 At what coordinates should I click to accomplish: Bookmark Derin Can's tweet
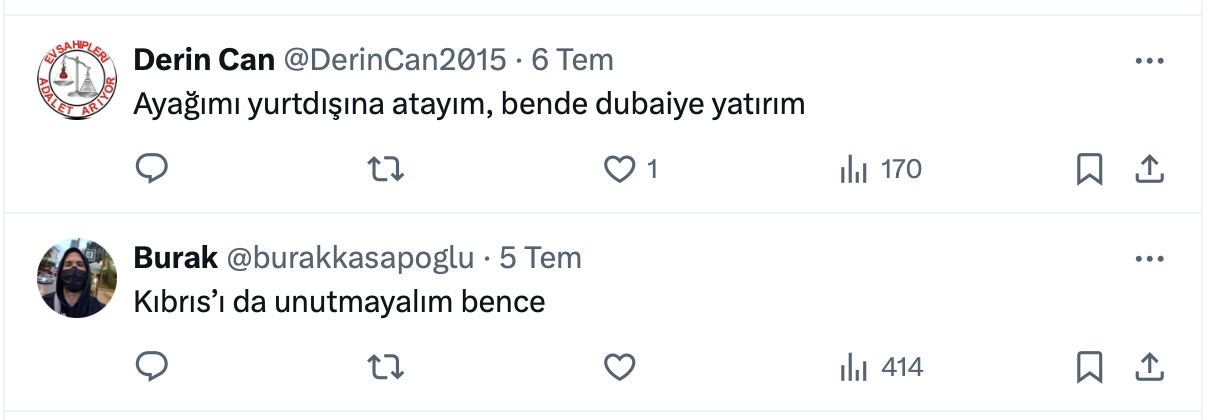1089,170
